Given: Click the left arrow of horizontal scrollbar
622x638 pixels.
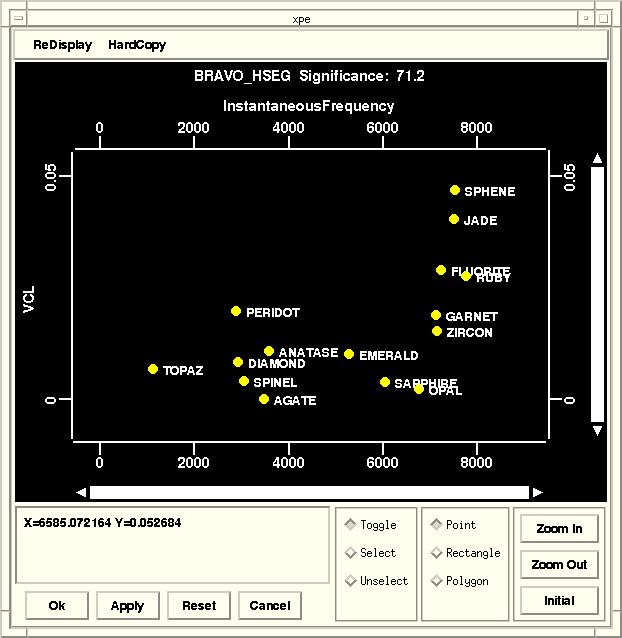Looking at the screenshot, I should [x=81, y=492].
